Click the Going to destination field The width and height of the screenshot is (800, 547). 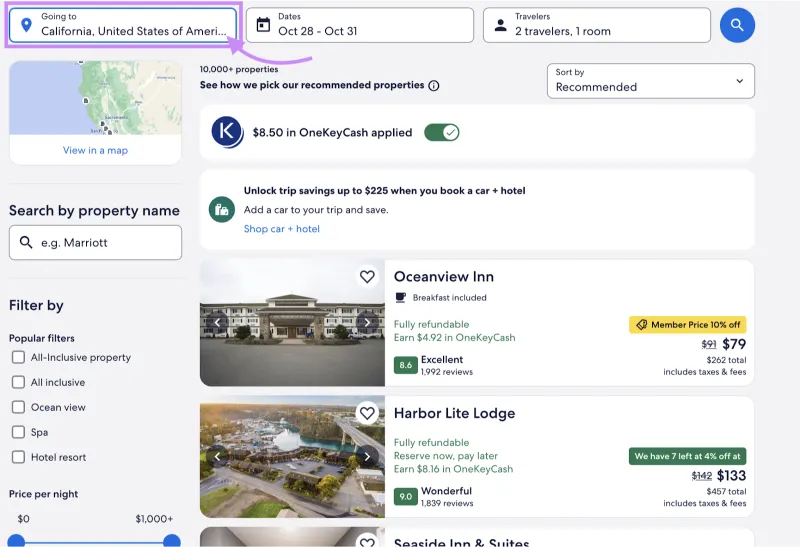click(x=123, y=25)
